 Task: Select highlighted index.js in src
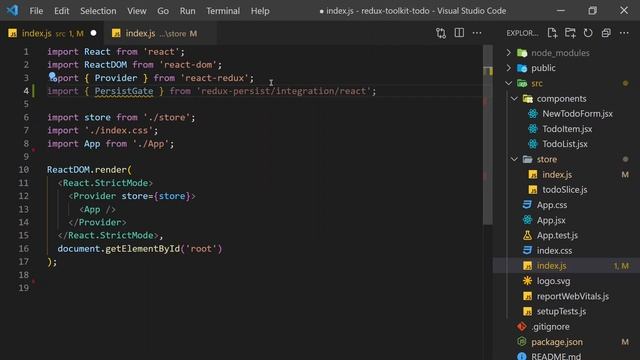[566, 266]
